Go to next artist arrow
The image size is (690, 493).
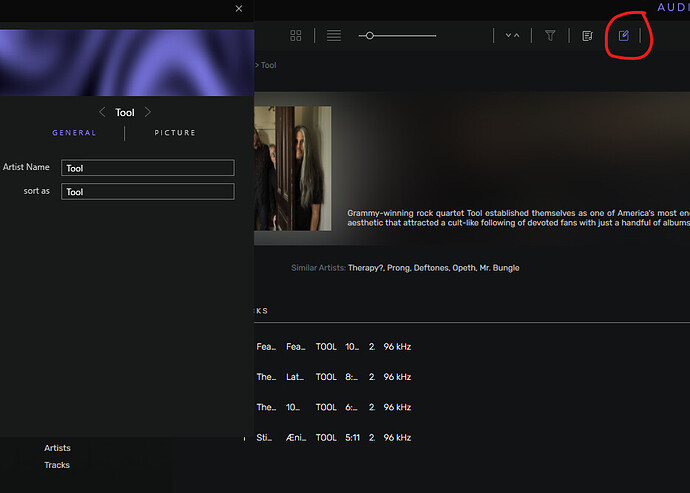click(x=148, y=112)
